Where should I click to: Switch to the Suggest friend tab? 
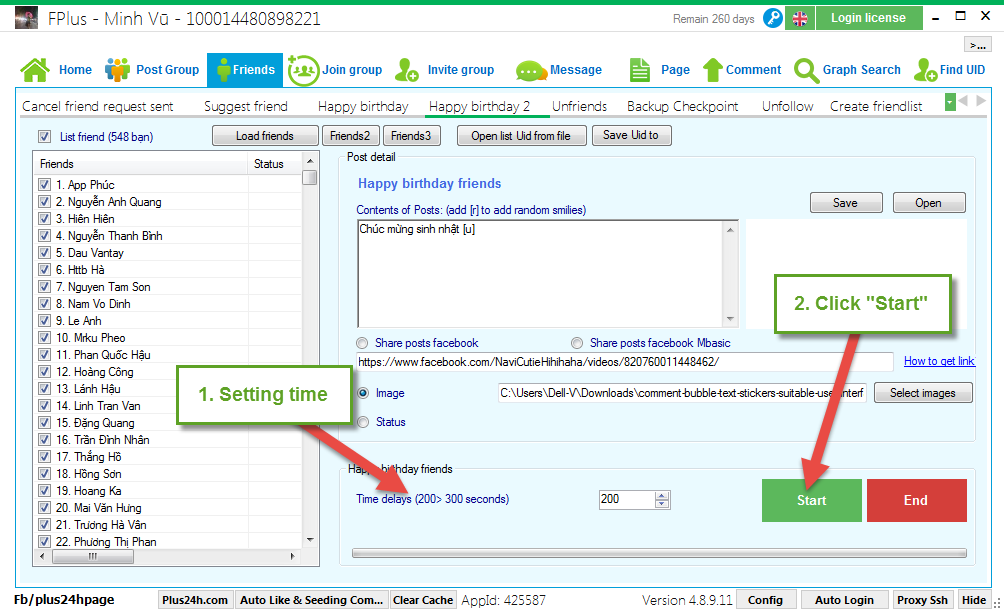[246, 106]
